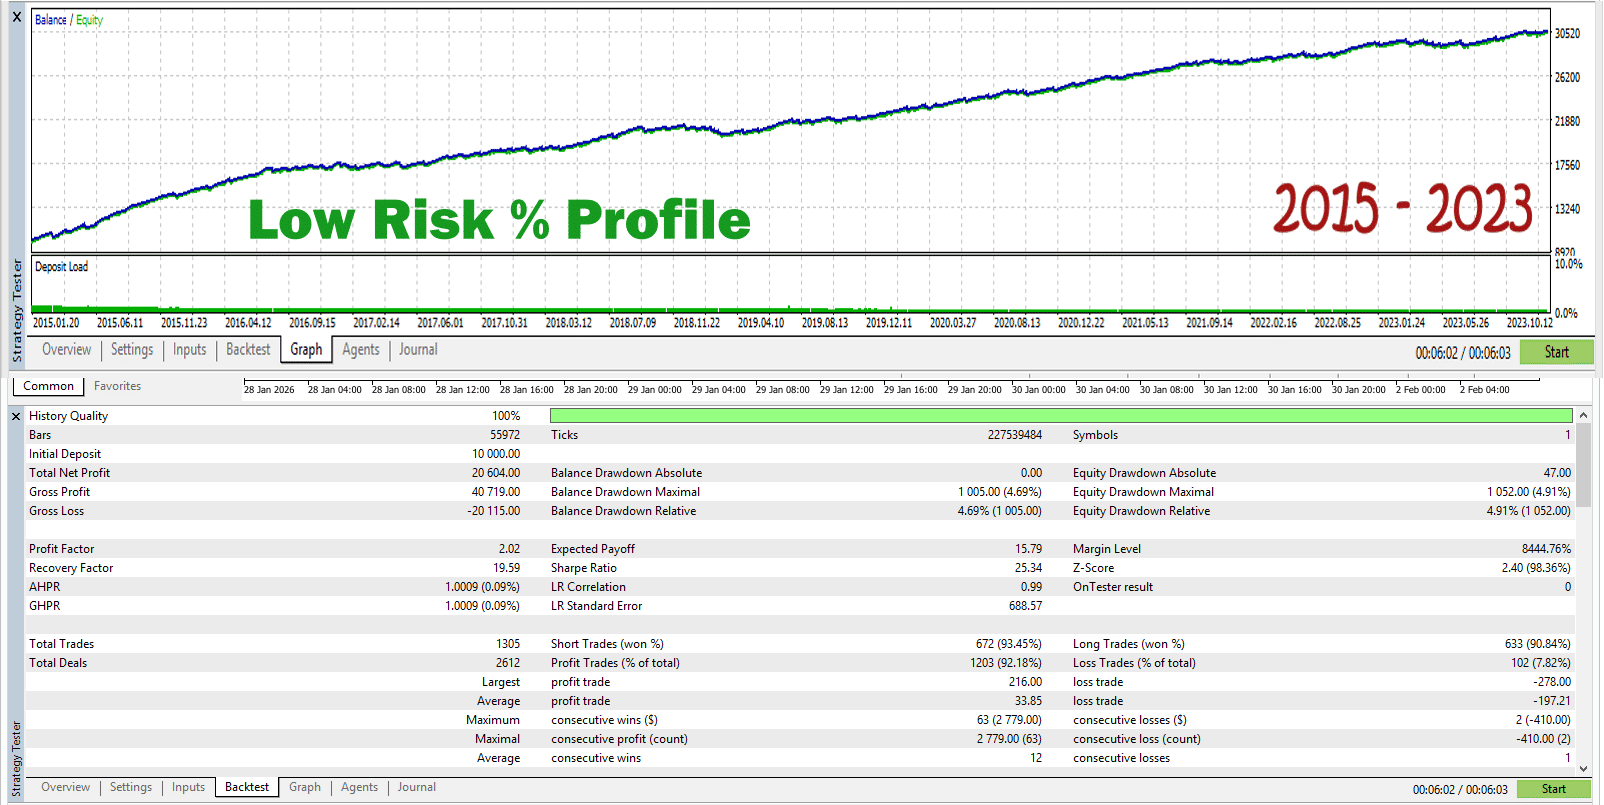
Task: Close the upper Strategy Tester graph panel
Action: 16,17
